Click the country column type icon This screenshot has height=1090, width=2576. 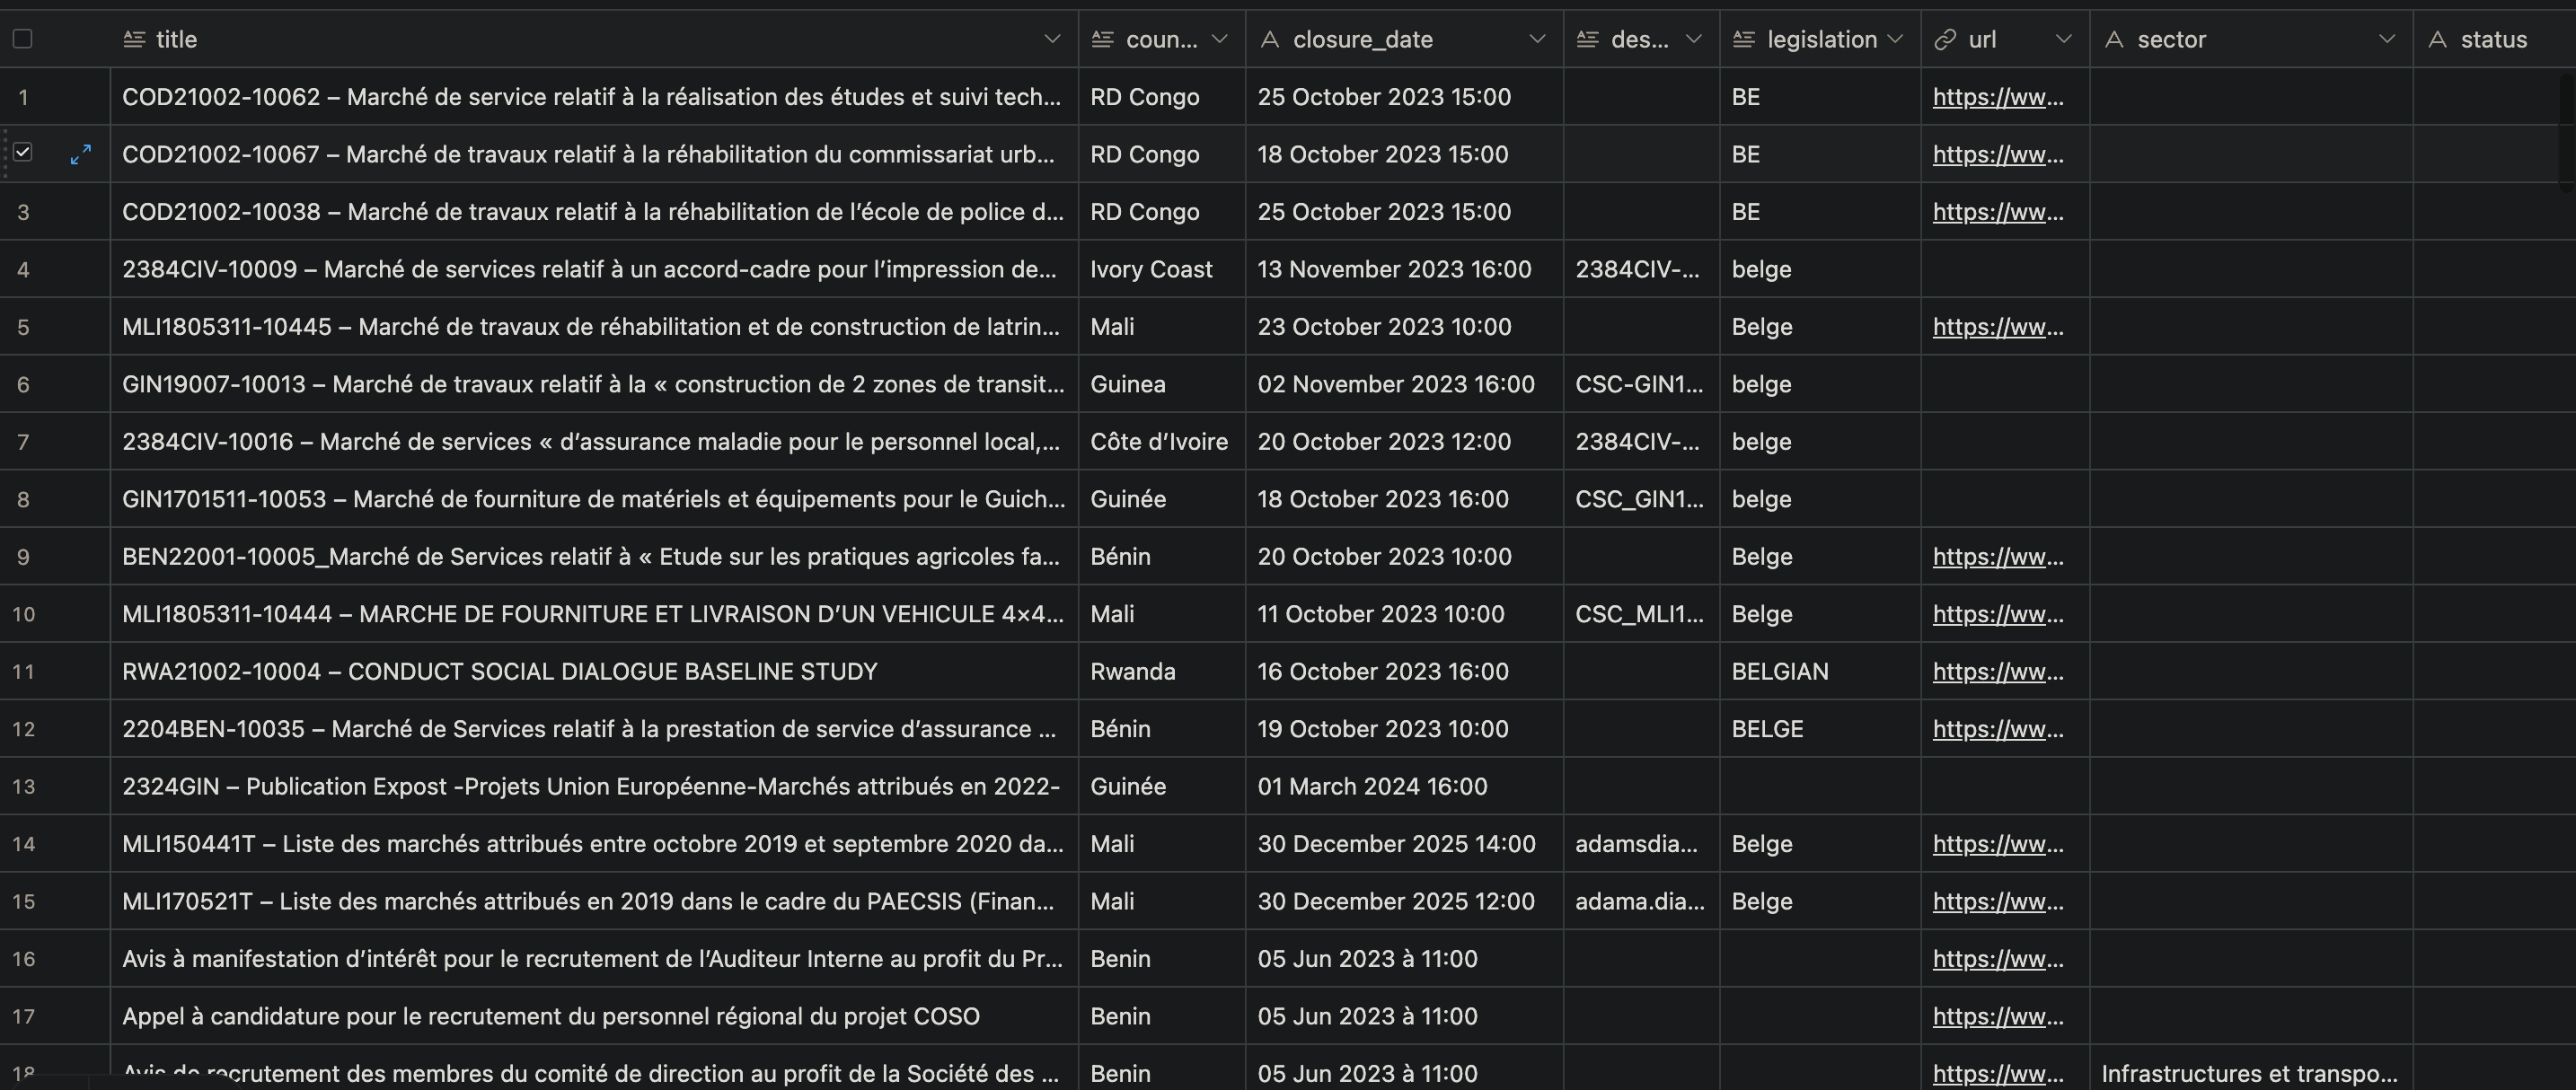pos(1103,39)
